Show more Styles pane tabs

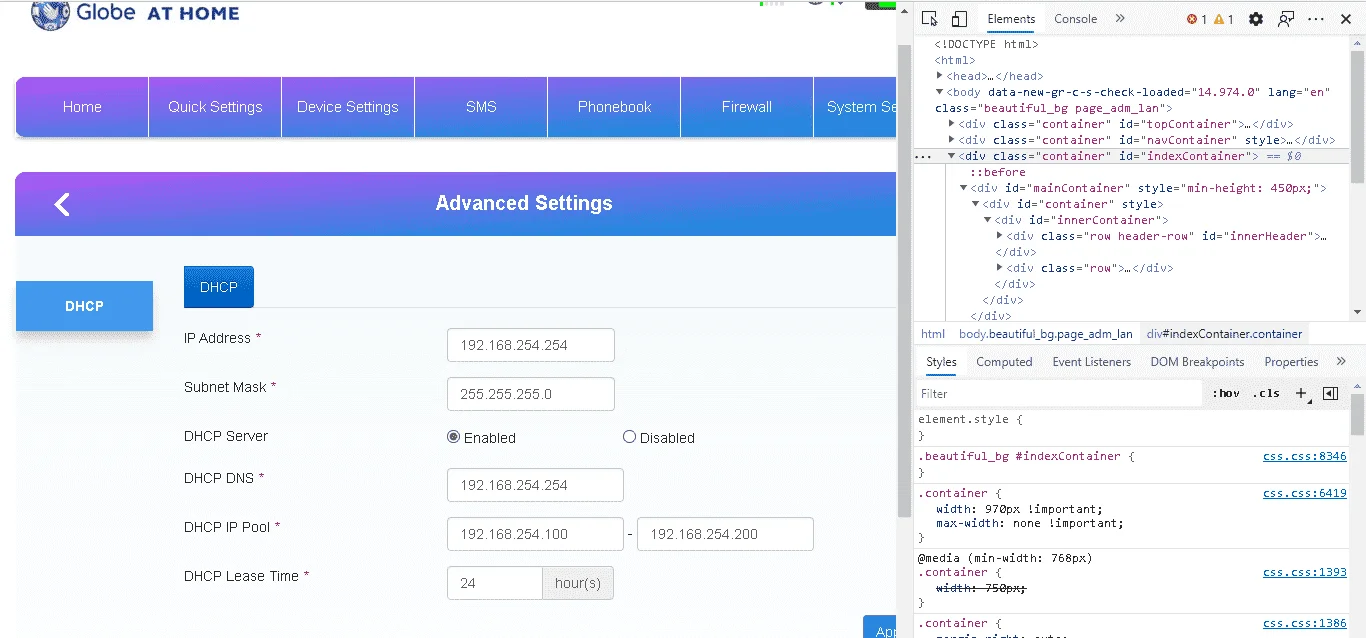click(x=1341, y=362)
